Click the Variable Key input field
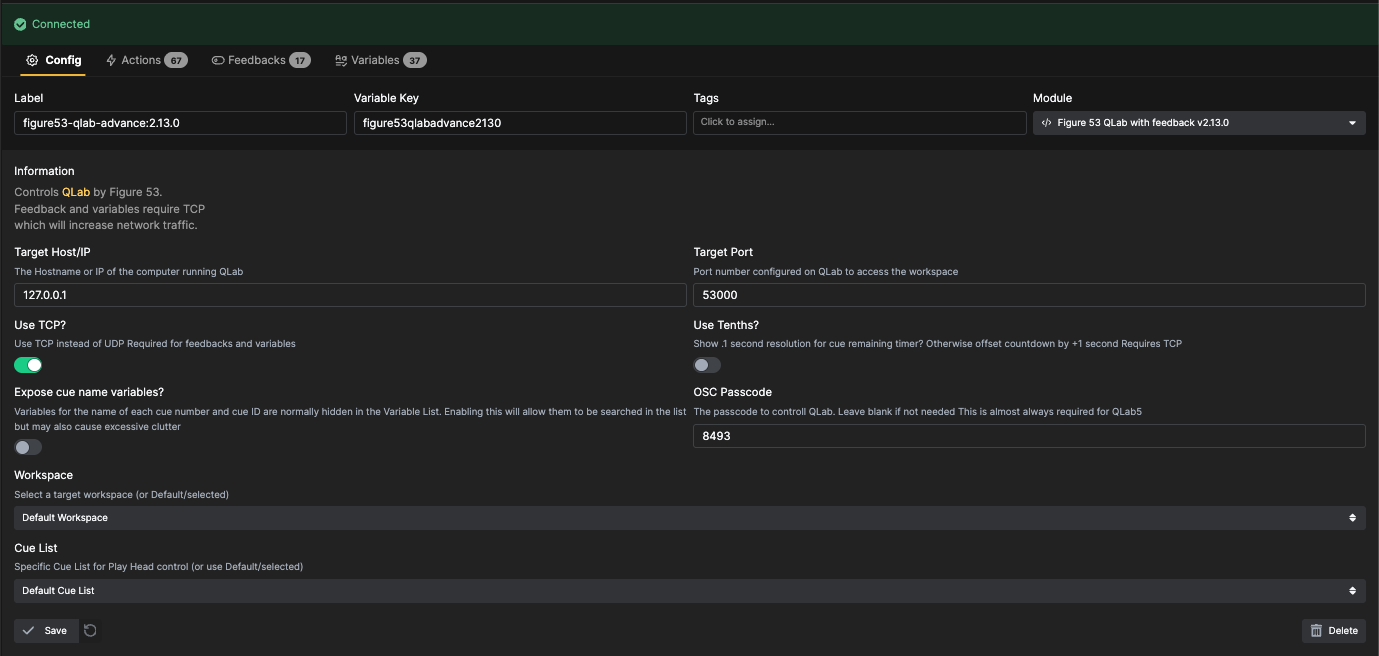1379x656 pixels. (520, 123)
